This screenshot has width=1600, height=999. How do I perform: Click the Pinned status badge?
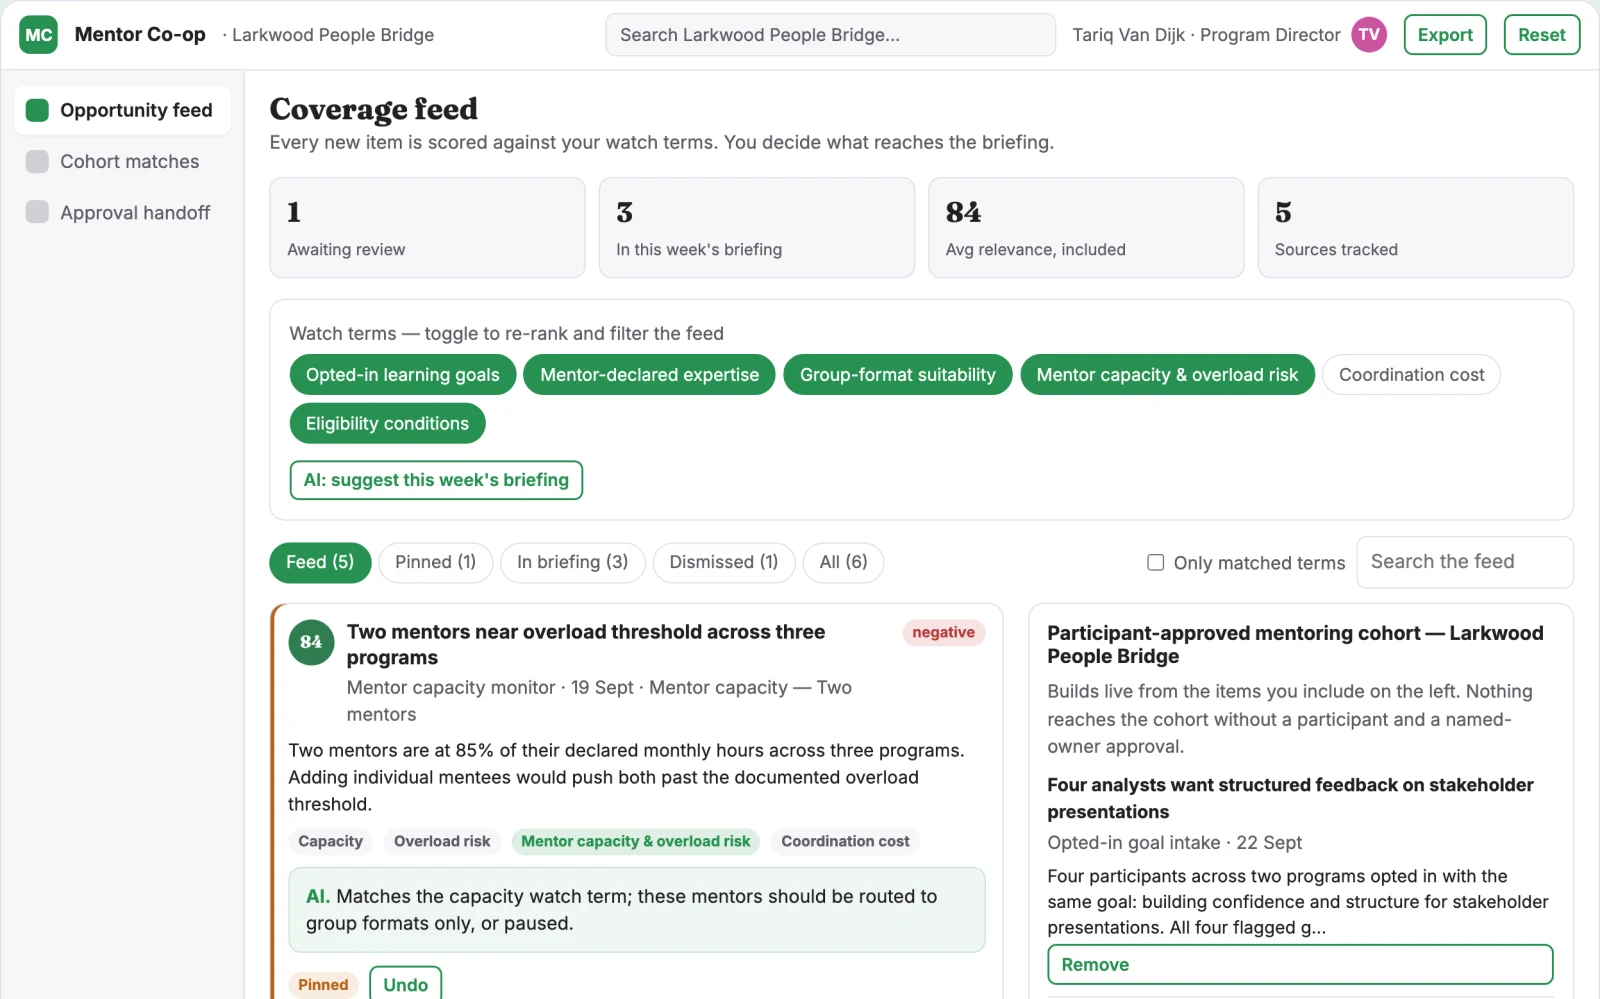coord(323,985)
